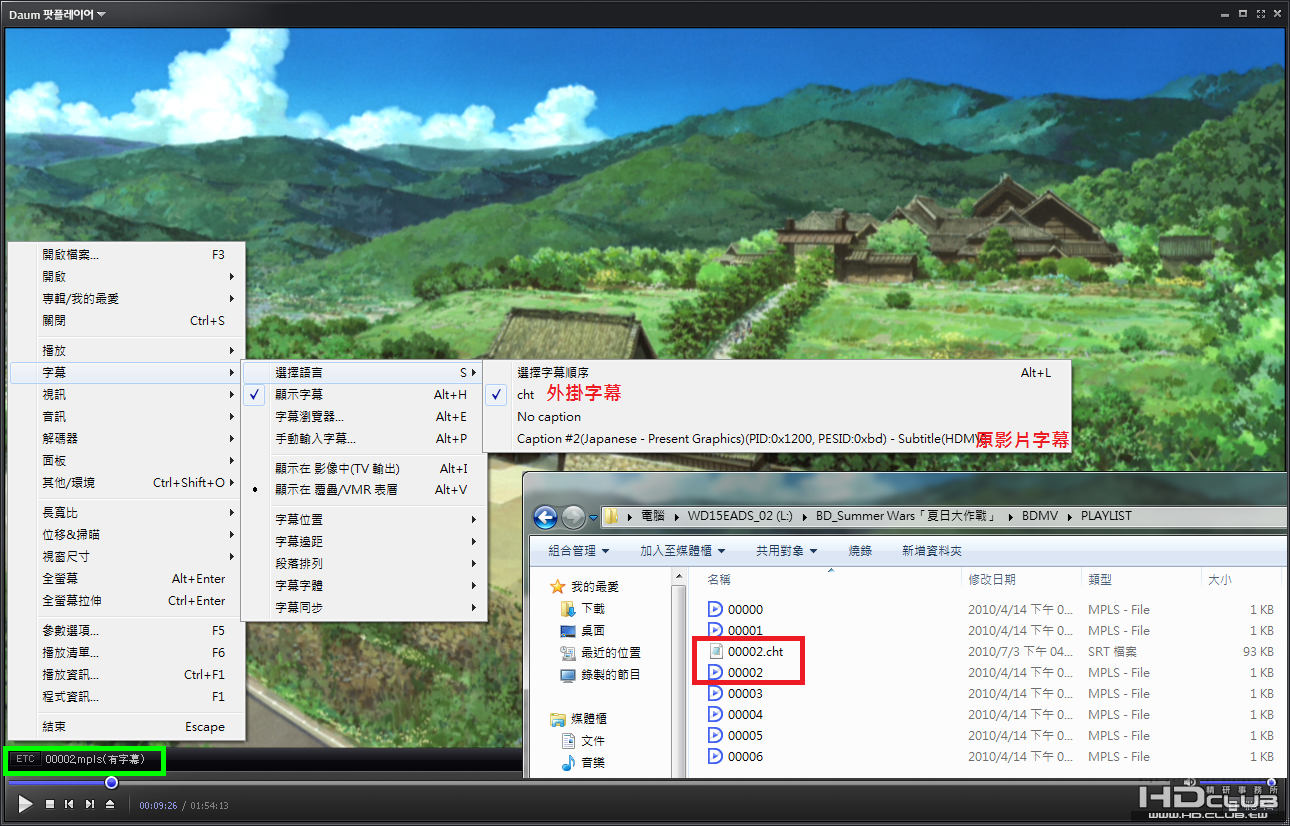This screenshot has width=1290, height=826.
Task: Click the volume slider knob
Action: (1271, 782)
